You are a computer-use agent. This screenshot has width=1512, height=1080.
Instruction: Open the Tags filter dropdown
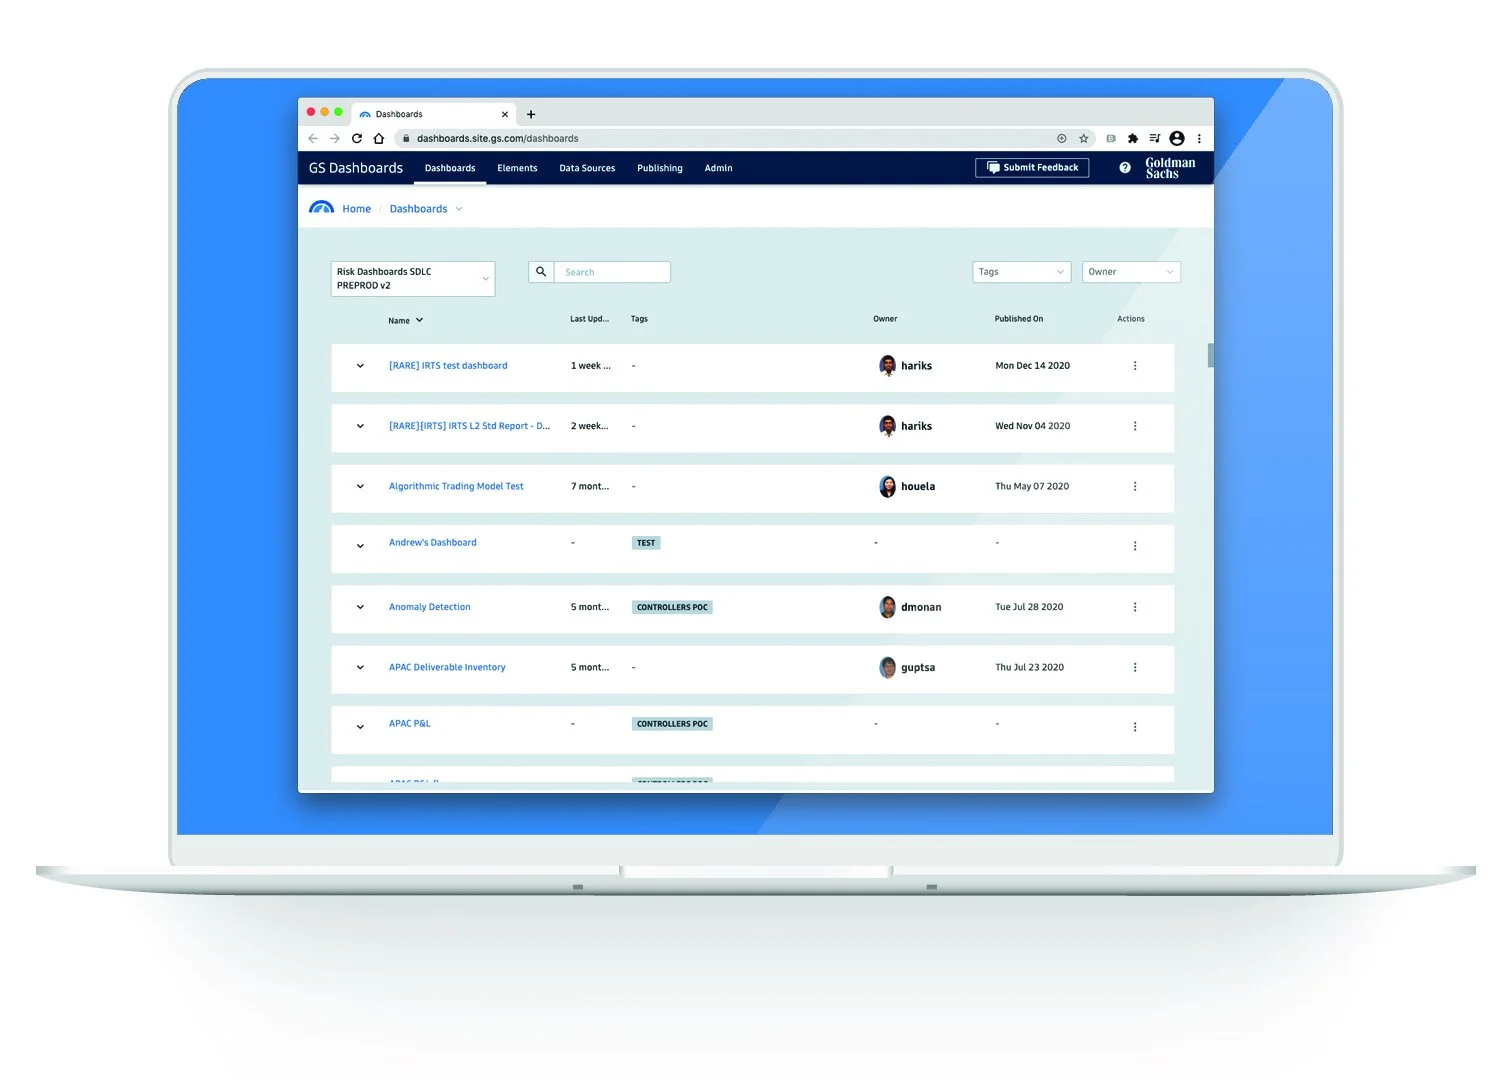[1020, 271]
